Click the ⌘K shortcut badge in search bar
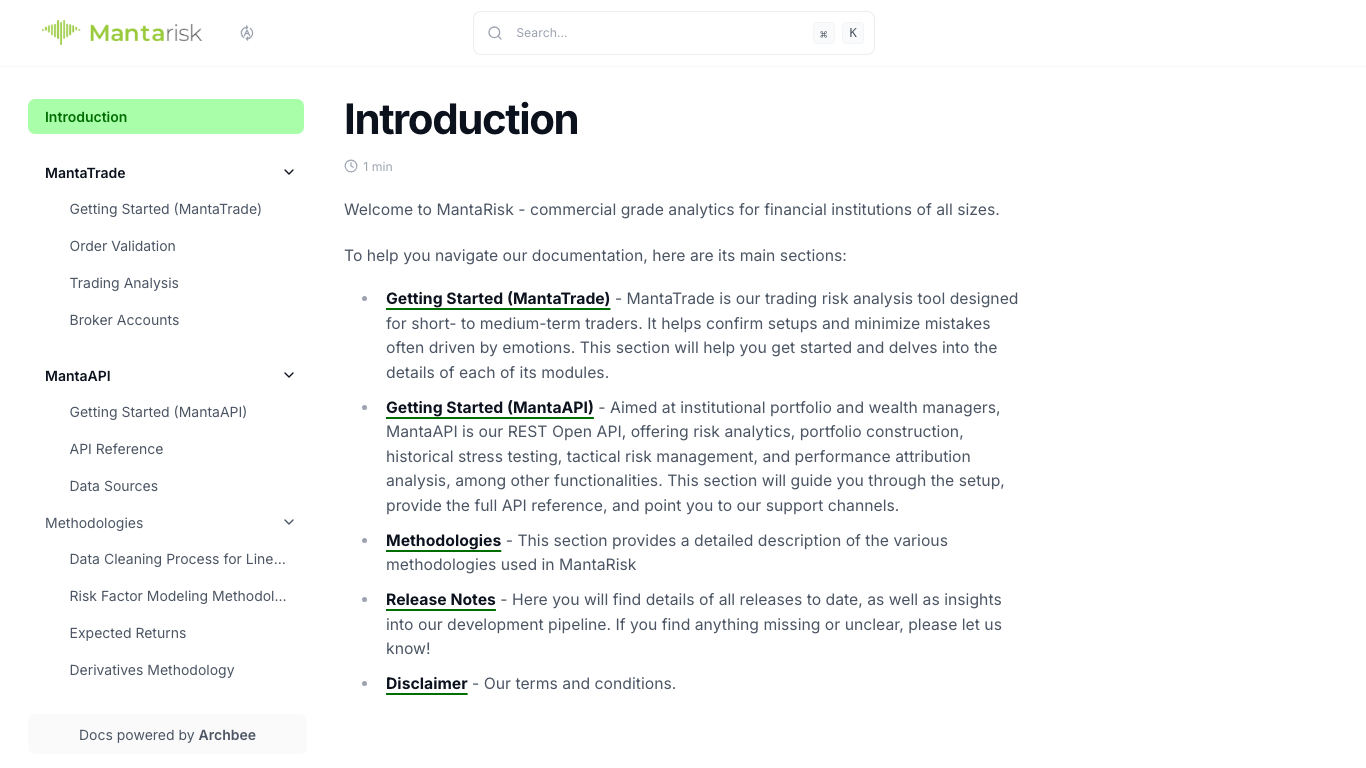The image size is (1366, 768). tap(838, 32)
